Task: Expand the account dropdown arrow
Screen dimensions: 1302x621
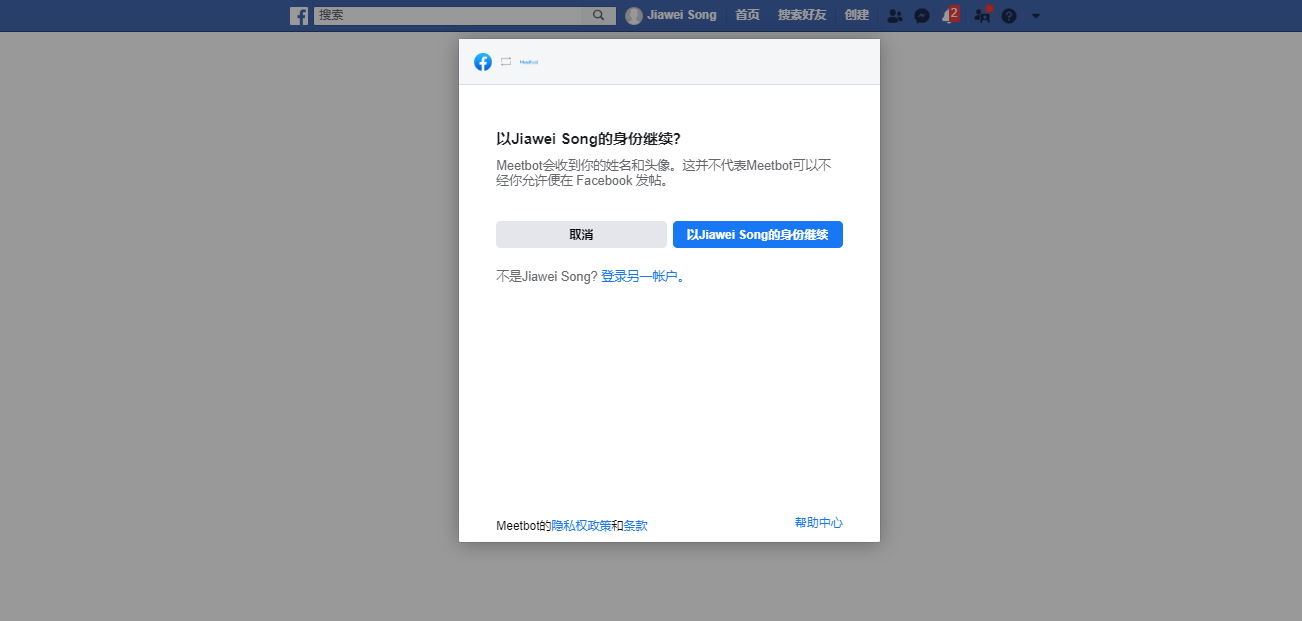Action: pos(1036,16)
